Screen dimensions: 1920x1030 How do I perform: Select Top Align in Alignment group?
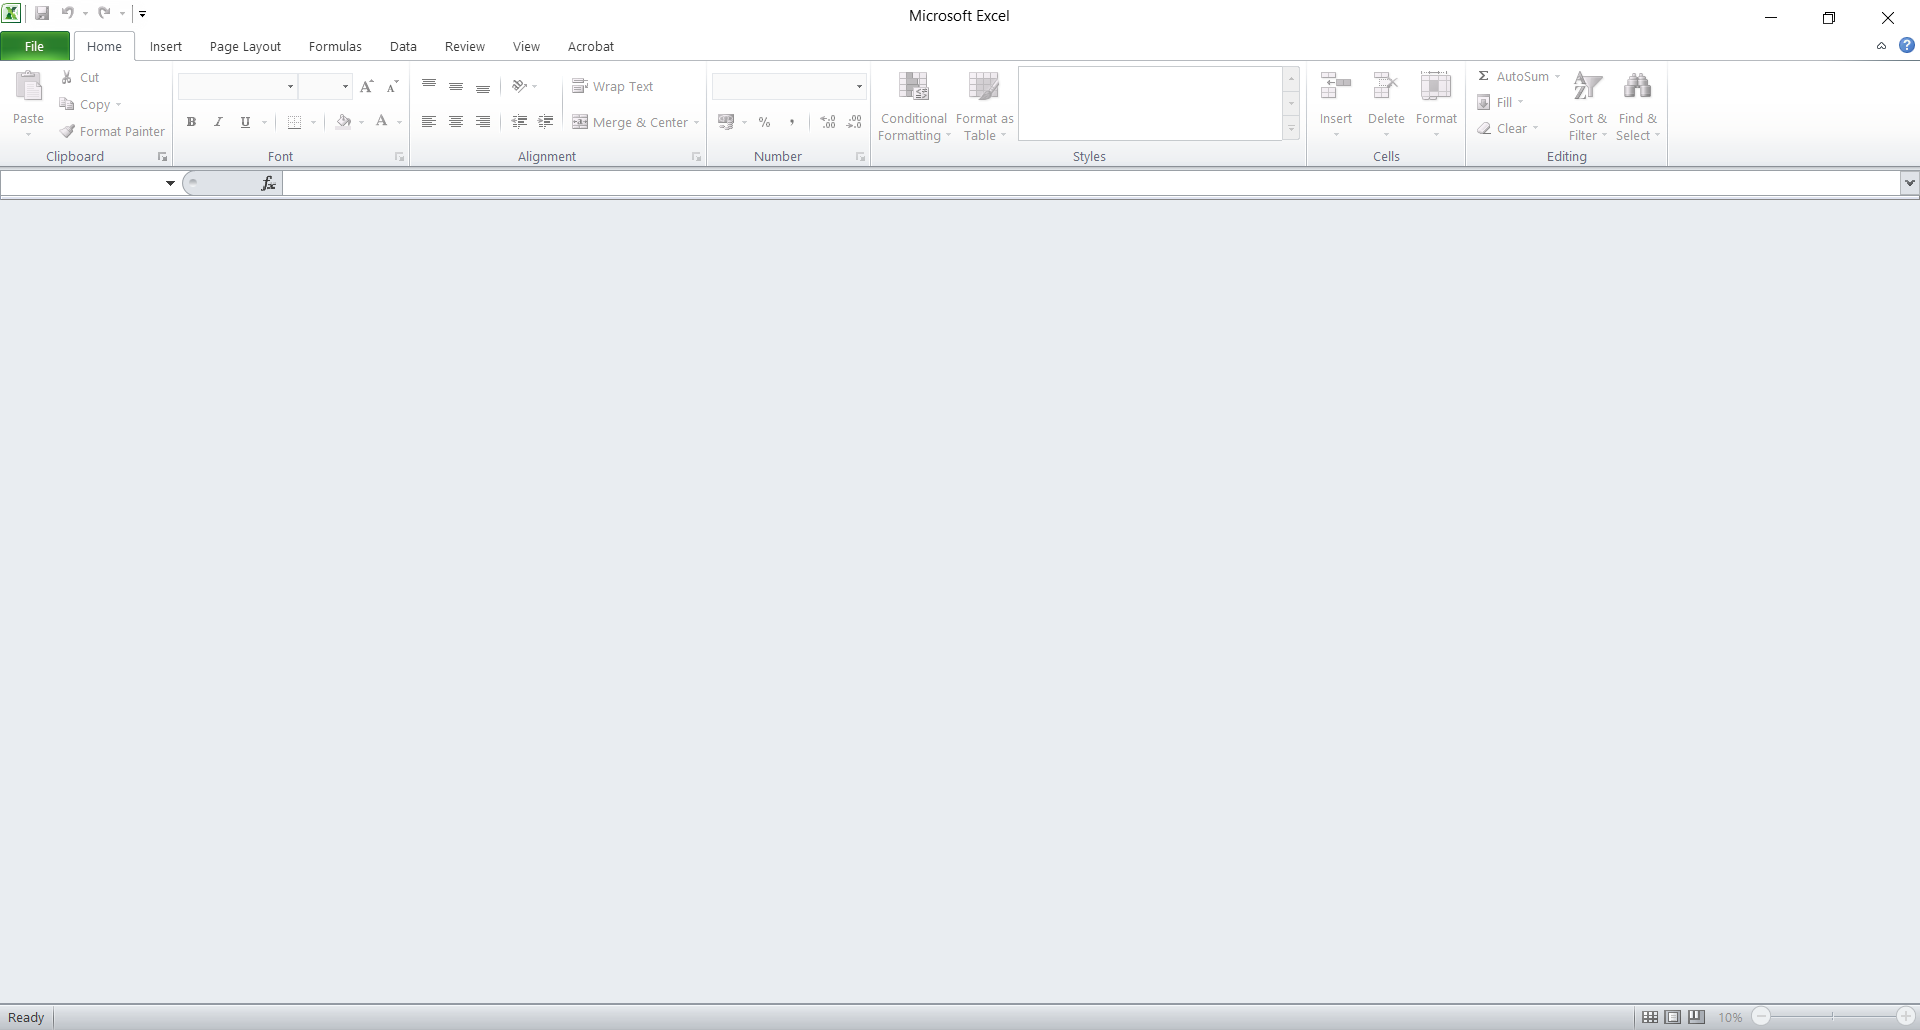[x=429, y=86]
